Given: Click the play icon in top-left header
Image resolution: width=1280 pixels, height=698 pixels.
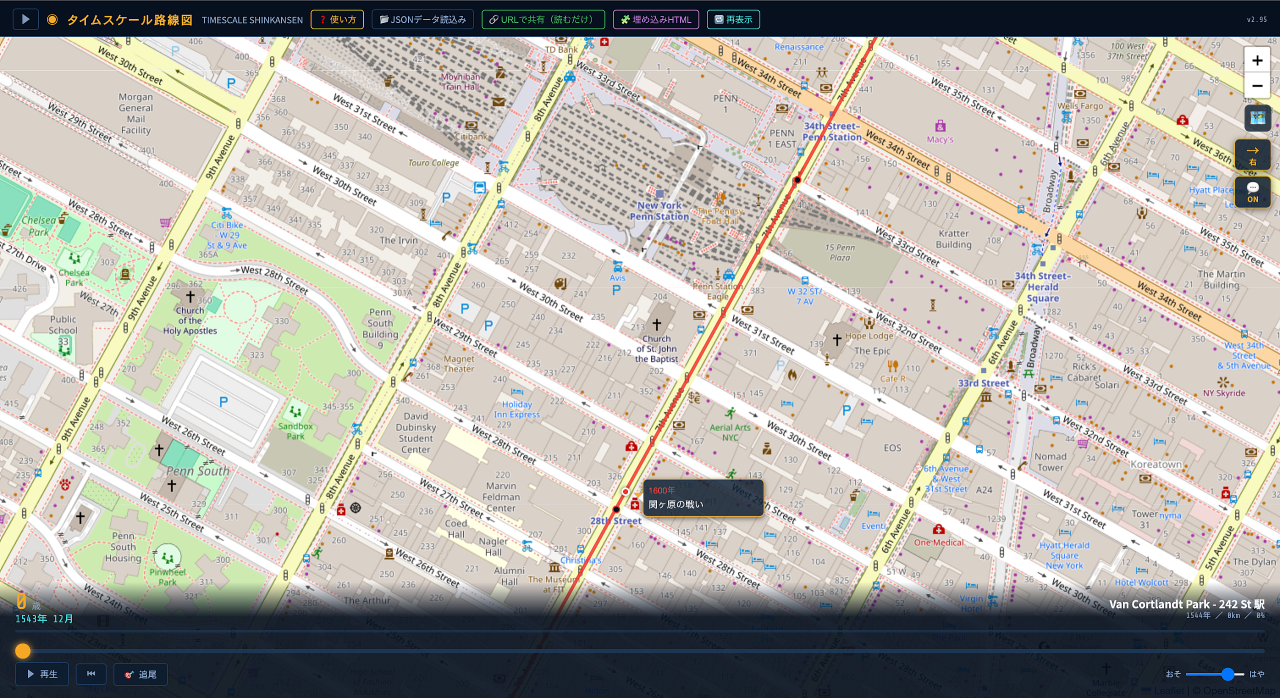Looking at the screenshot, I should [x=25, y=19].
